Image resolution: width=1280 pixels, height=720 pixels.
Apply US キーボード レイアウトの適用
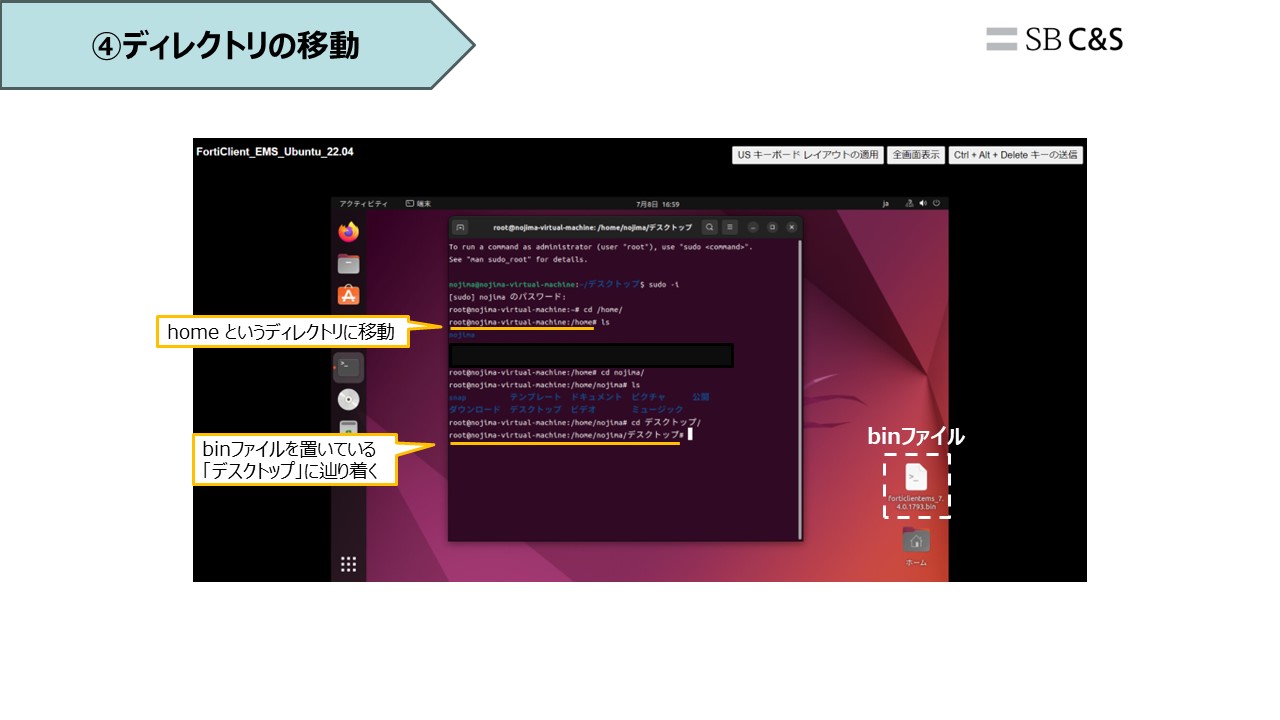coord(807,155)
